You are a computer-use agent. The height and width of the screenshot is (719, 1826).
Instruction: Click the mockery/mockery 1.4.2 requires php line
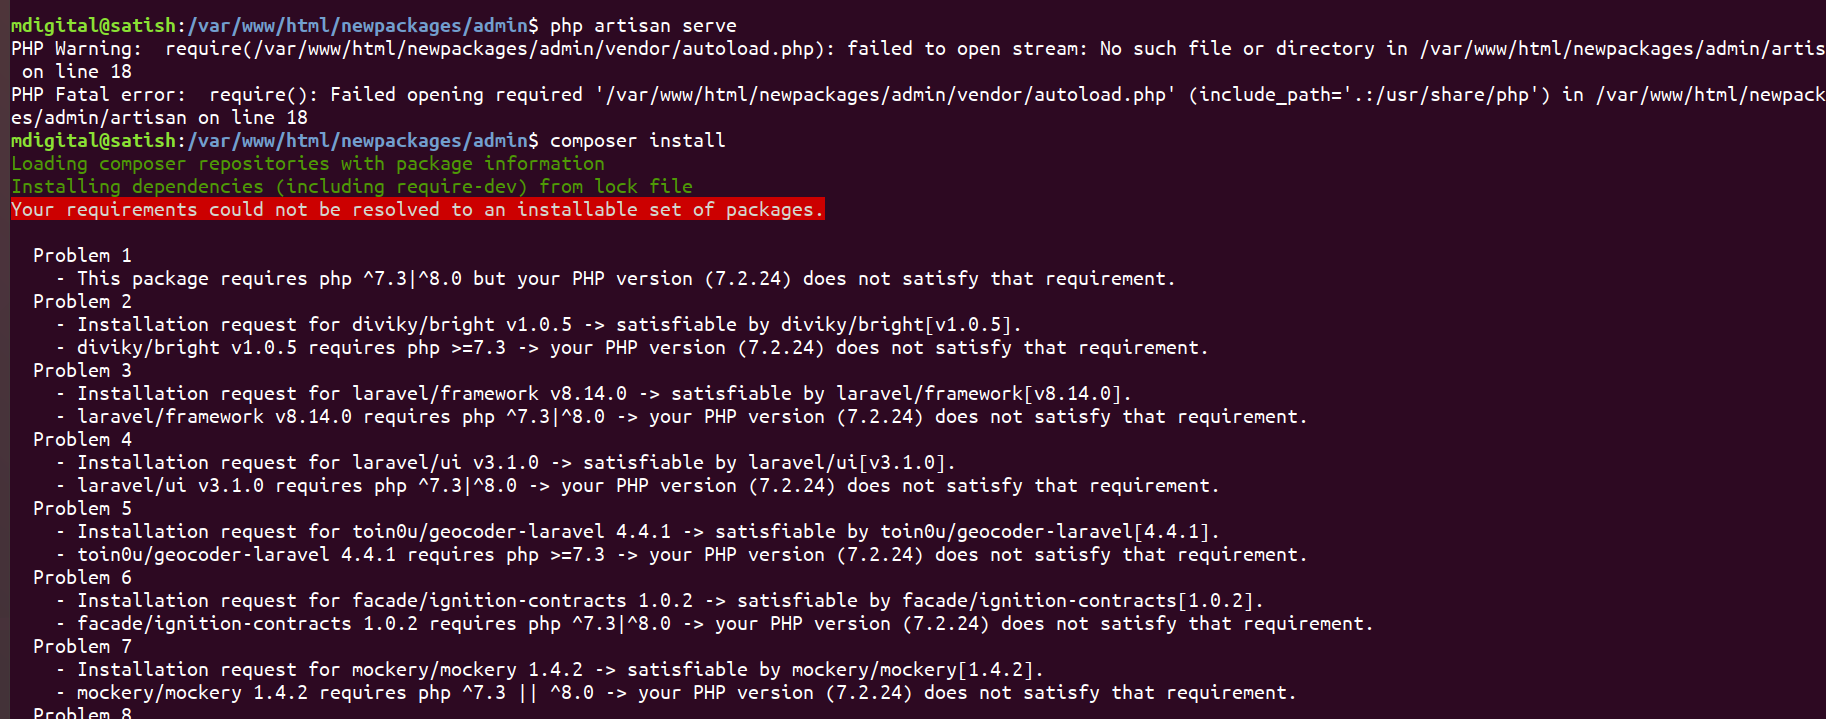[676, 692]
